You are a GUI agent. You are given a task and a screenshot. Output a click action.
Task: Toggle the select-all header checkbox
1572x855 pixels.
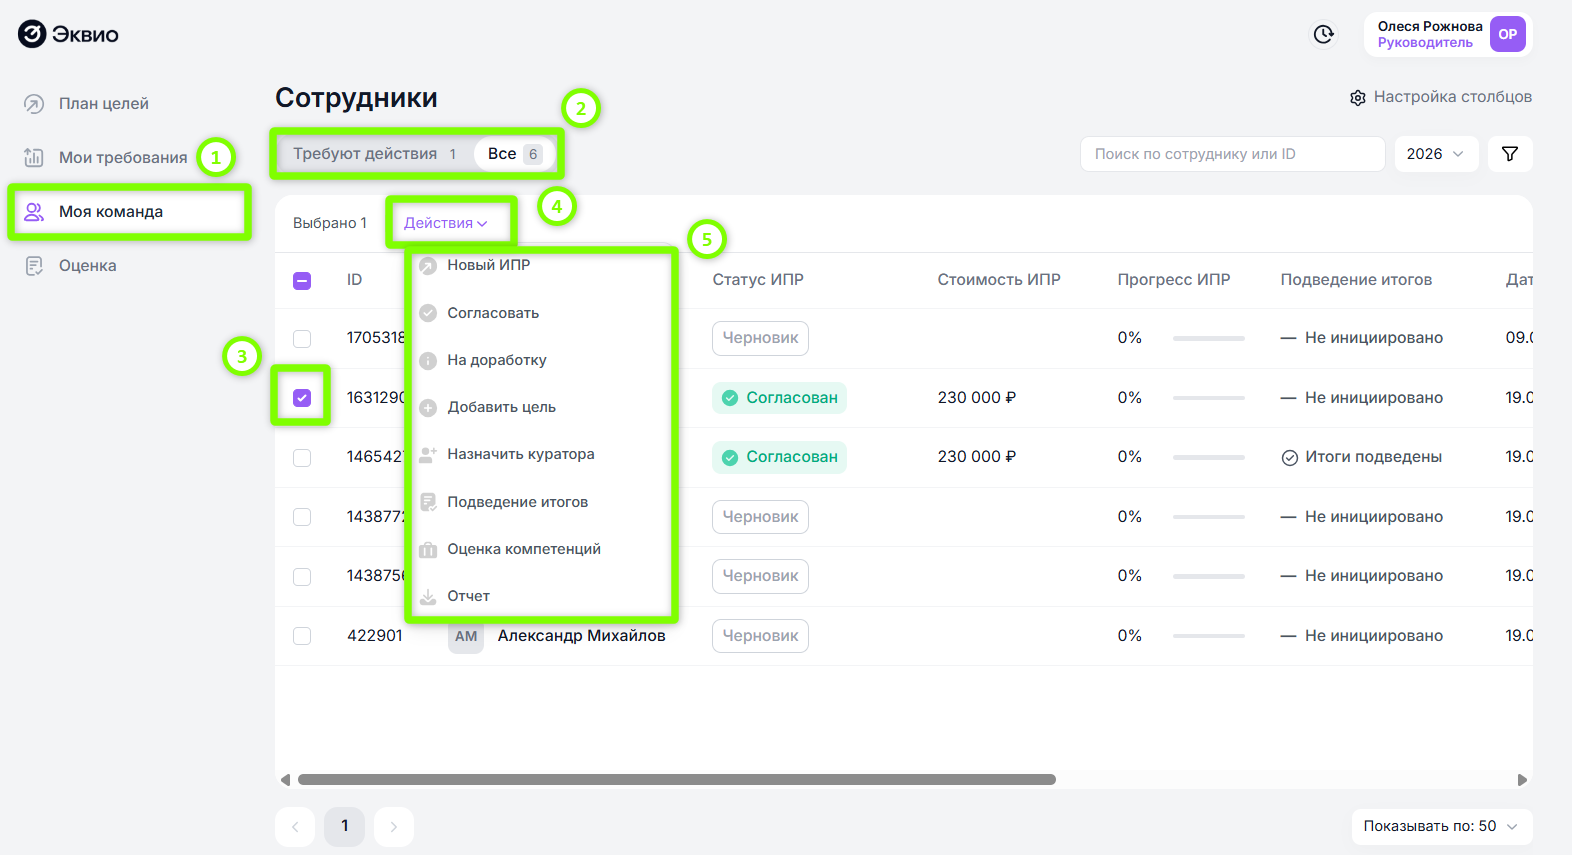point(302,281)
